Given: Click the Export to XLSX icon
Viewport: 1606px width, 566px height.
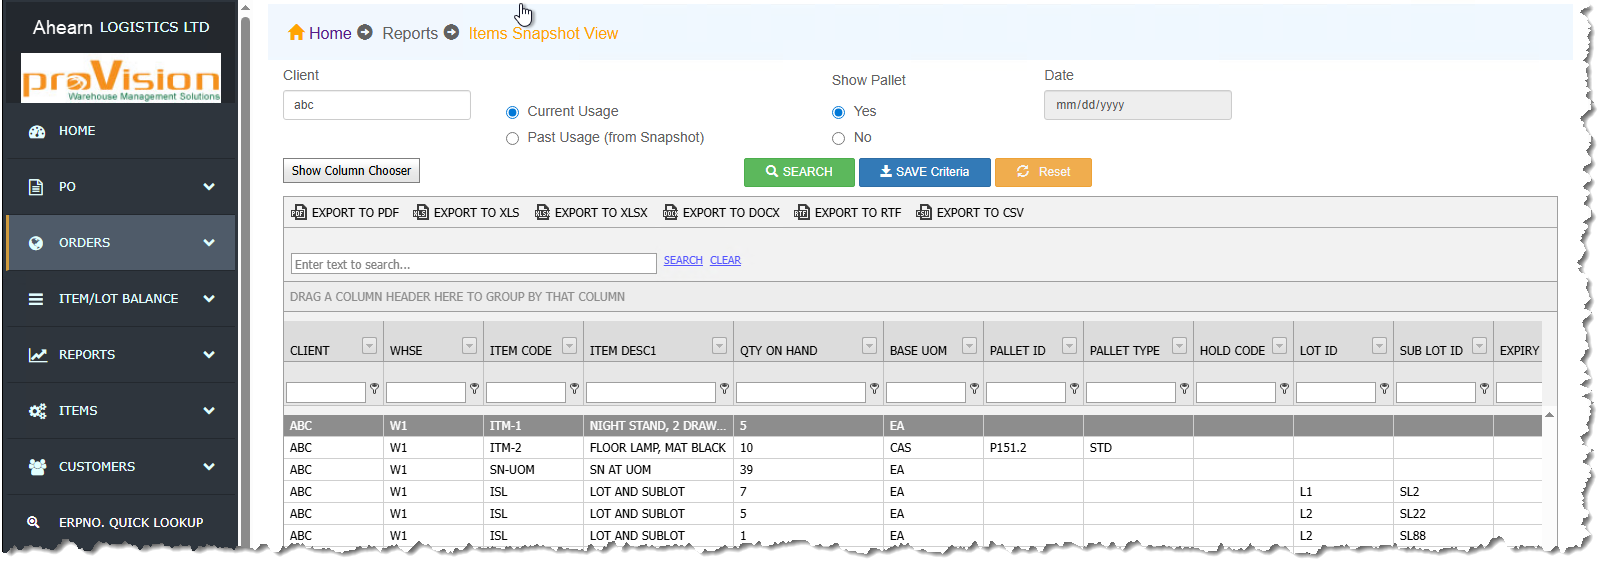Looking at the screenshot, I should point(542,213).
